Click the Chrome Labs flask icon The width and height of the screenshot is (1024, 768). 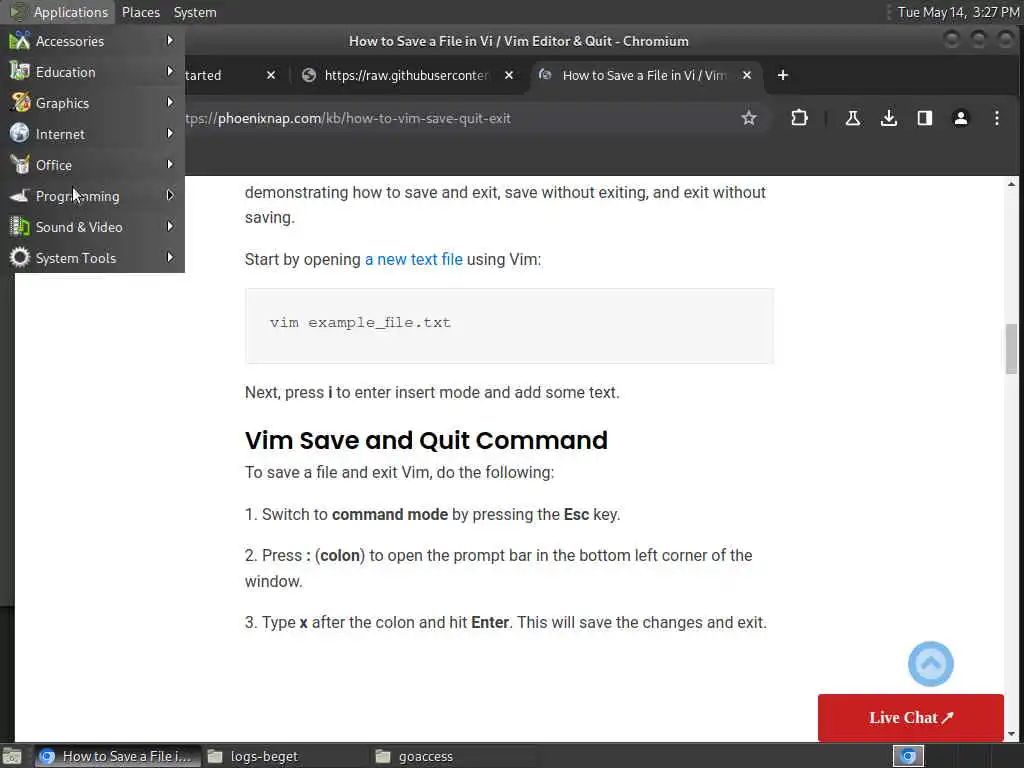(852, 118)
